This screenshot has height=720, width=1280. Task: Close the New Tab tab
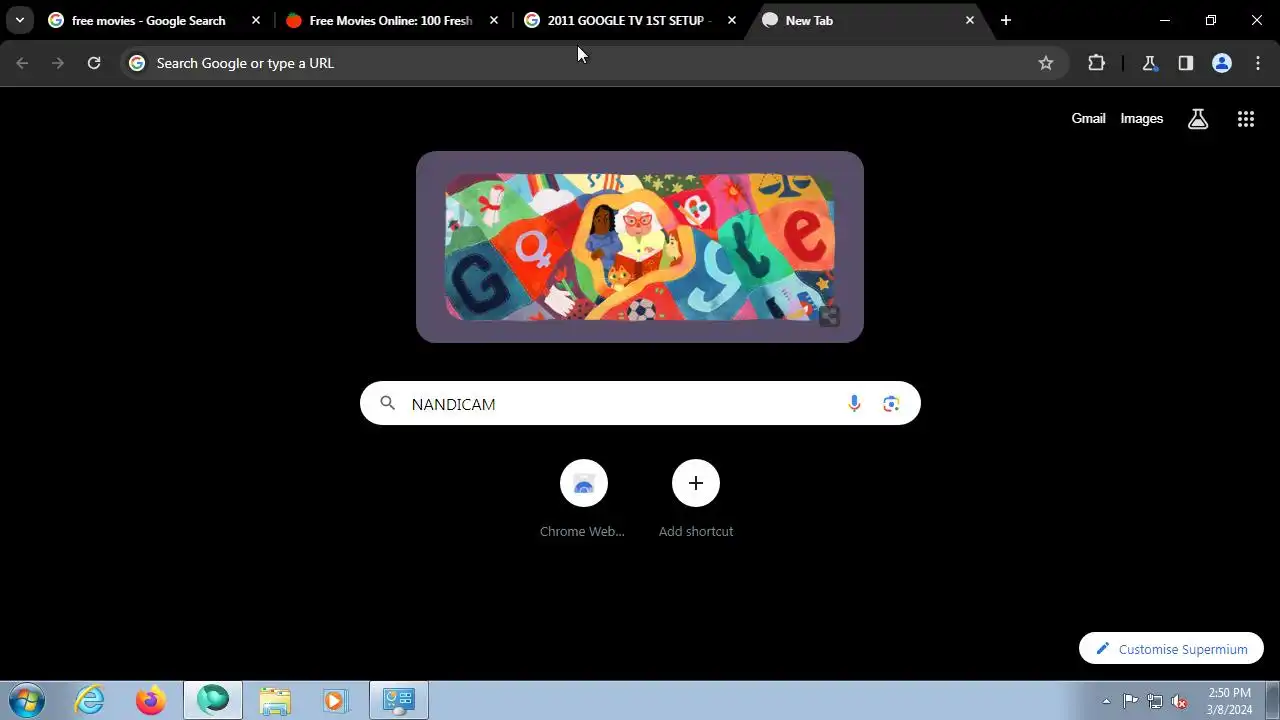coord(970,20)
